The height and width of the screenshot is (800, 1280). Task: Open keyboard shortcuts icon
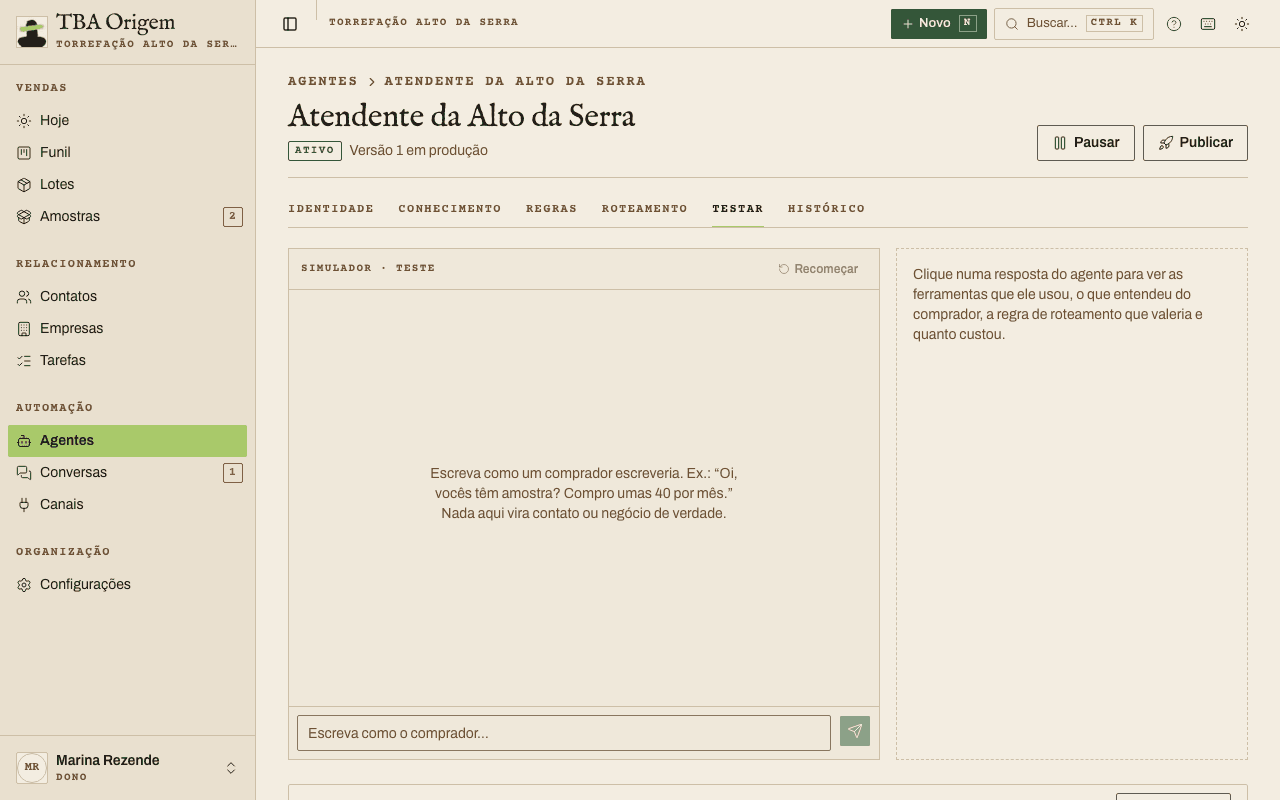[x=1208, y=24]
